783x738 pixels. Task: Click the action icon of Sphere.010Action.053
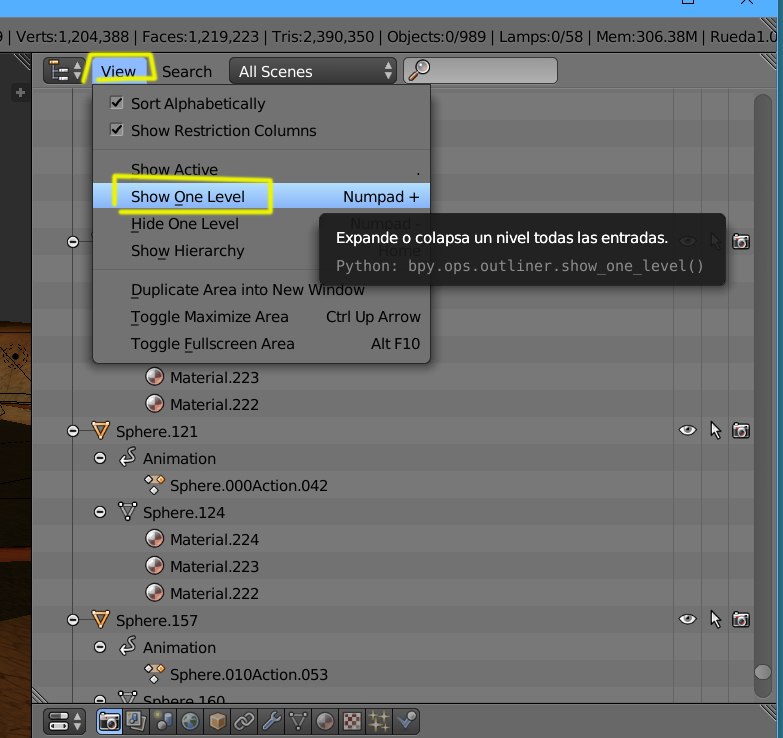154,674
